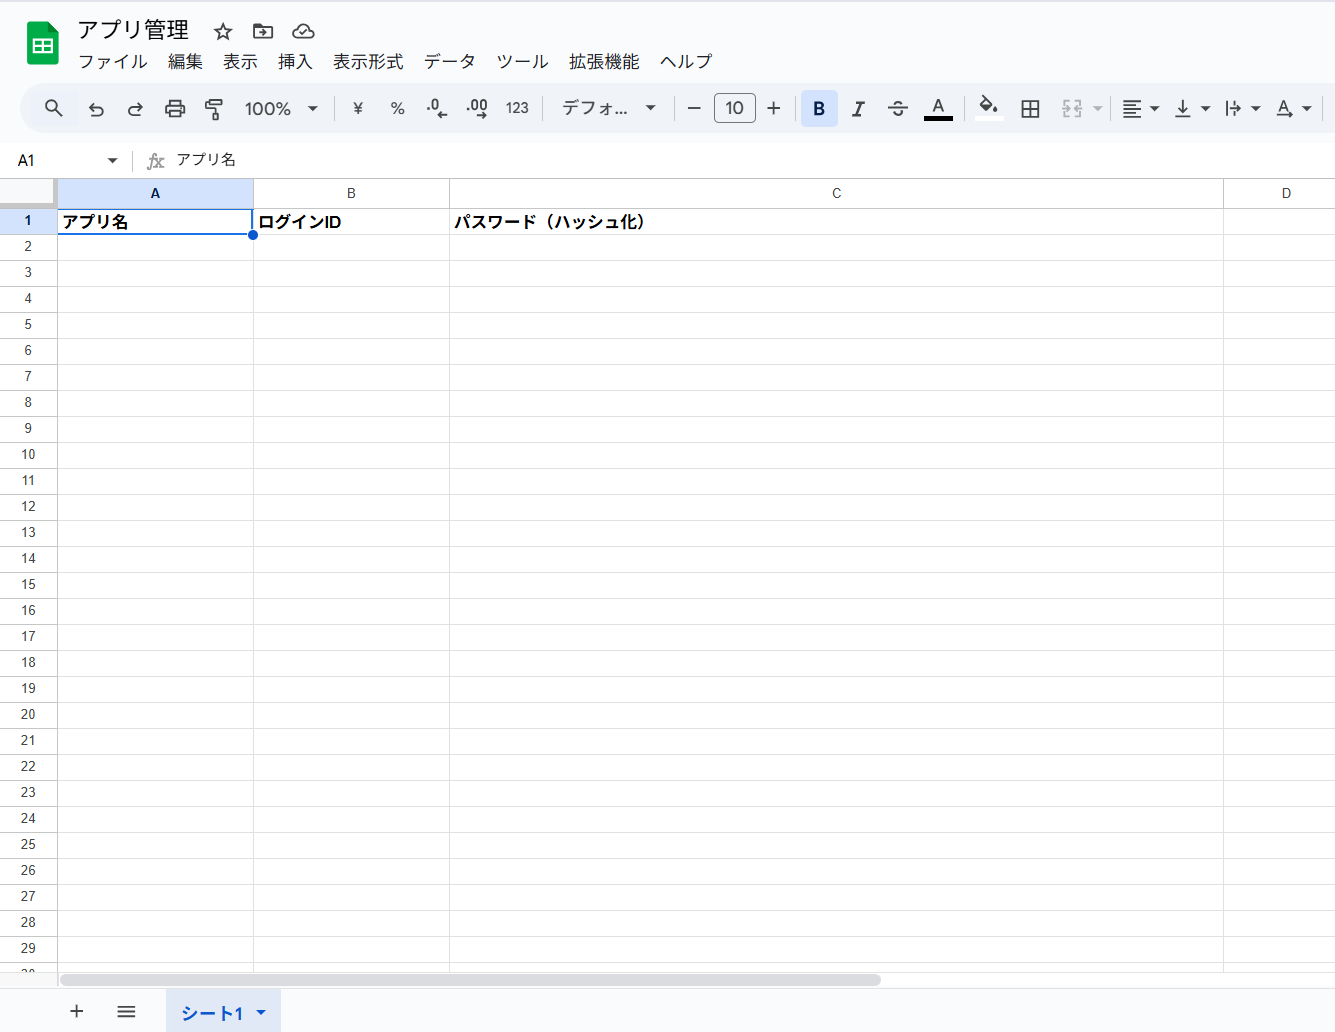The image size is (1335, 1032).
Task: Click the select-all corner box
Action: [x=28, y=193]
